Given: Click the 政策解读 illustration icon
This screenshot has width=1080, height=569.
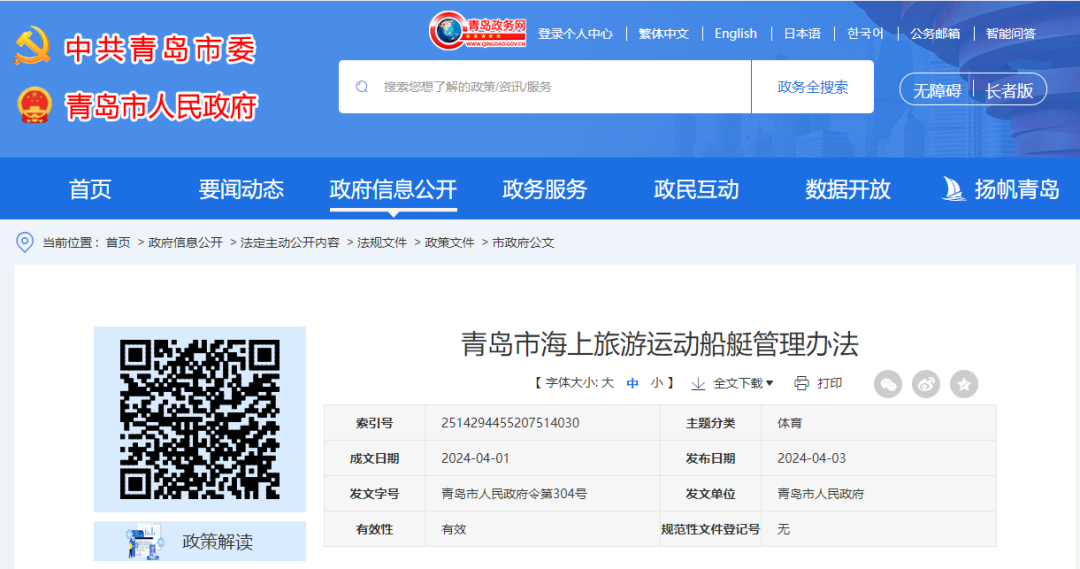Looking at the screenshot, I should [x=145, y=541].
